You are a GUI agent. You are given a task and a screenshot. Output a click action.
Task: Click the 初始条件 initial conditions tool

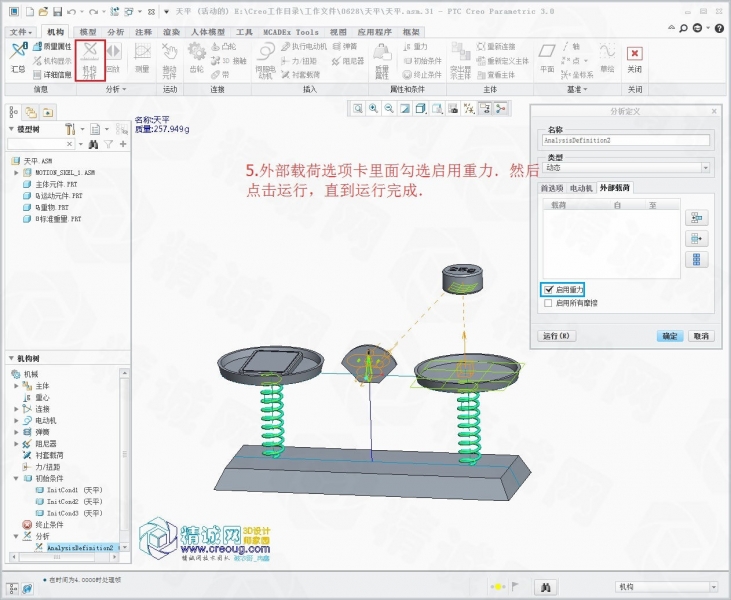tap(422, 61)
